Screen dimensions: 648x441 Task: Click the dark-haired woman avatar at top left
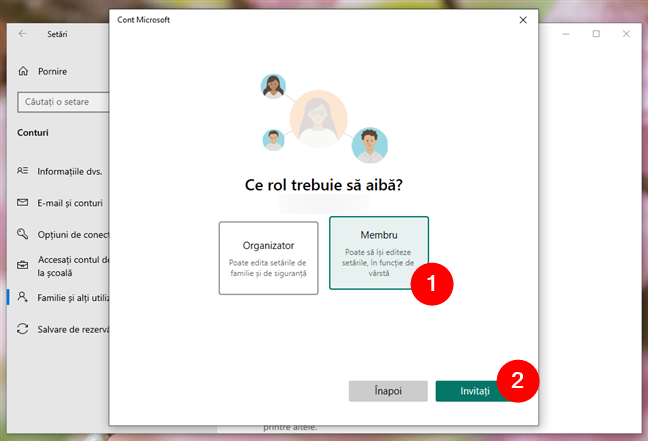(x=272, y=86)
